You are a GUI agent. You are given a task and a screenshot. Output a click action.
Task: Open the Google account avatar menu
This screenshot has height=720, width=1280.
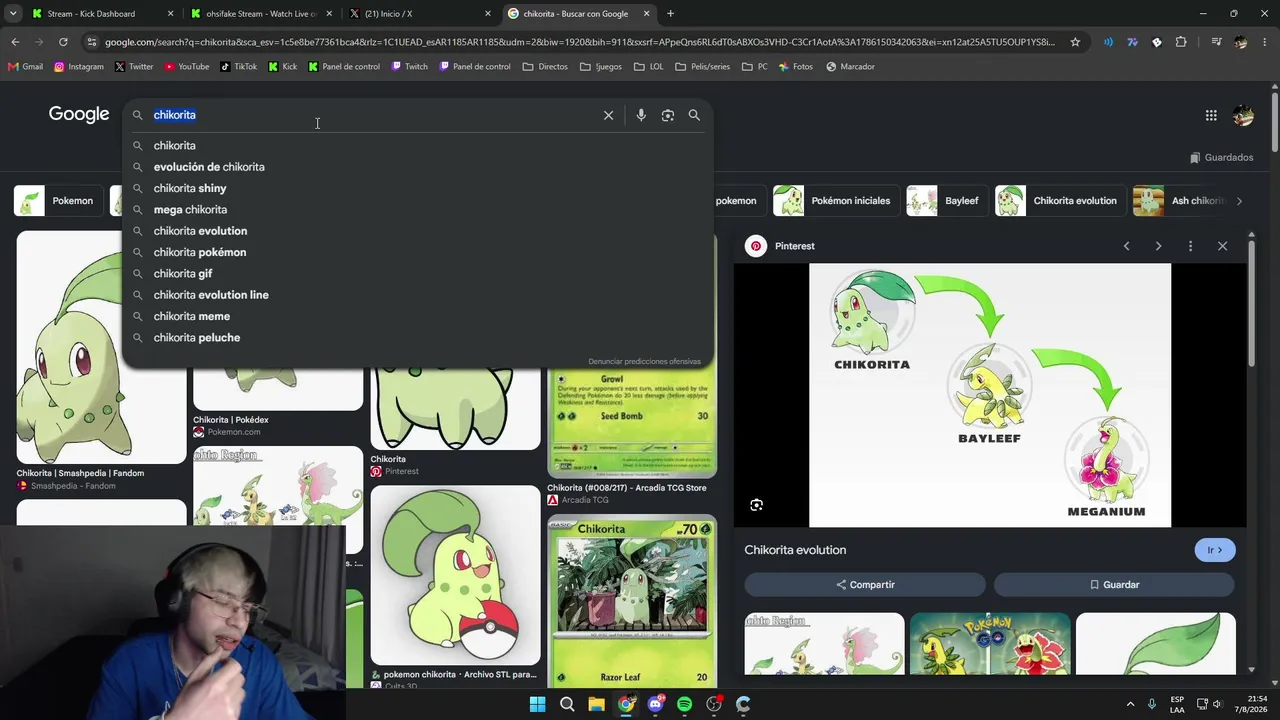click(x=1243, y=115)
